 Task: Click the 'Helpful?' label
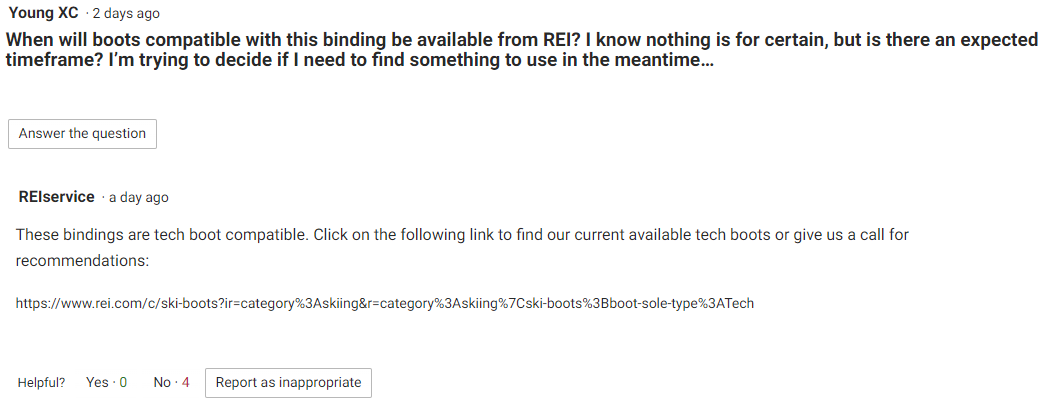(x=41, y=383)
